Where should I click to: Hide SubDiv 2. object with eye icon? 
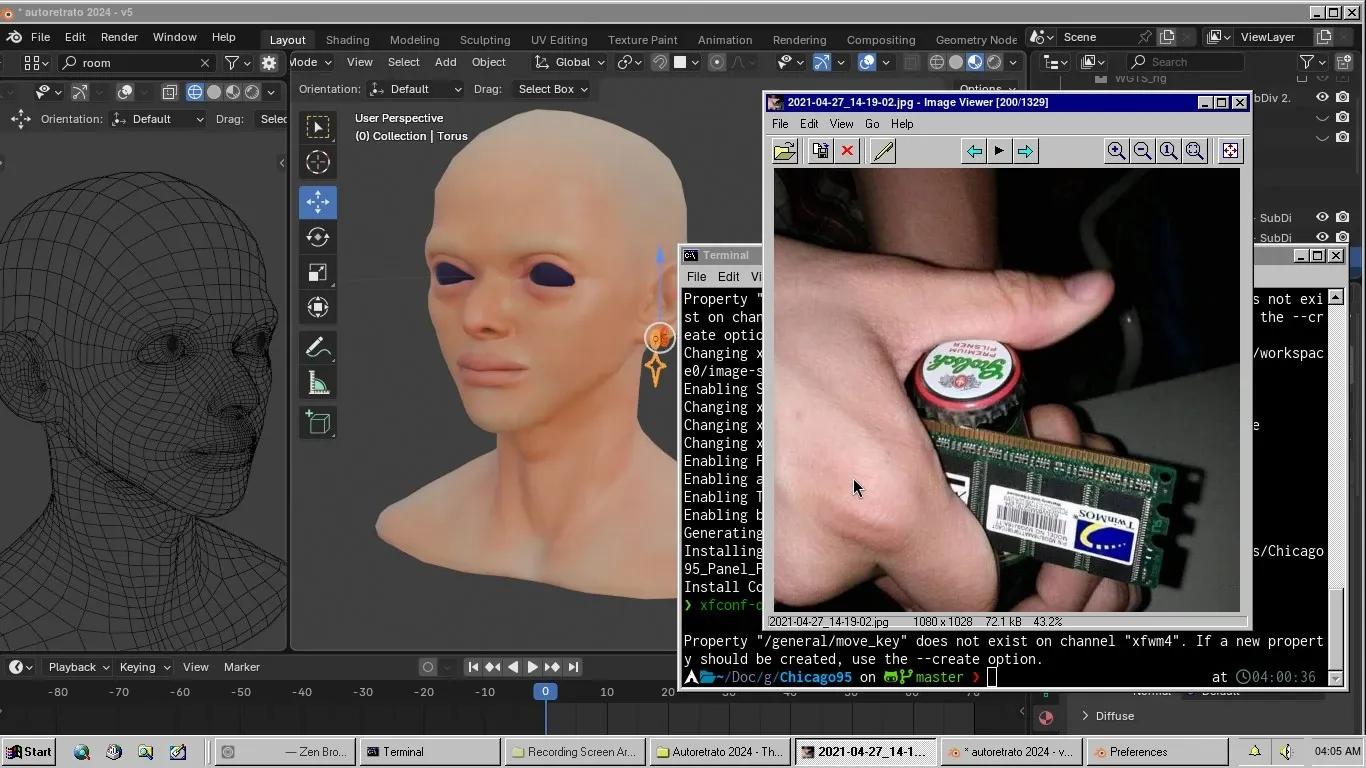click(x=1322, y=97)
